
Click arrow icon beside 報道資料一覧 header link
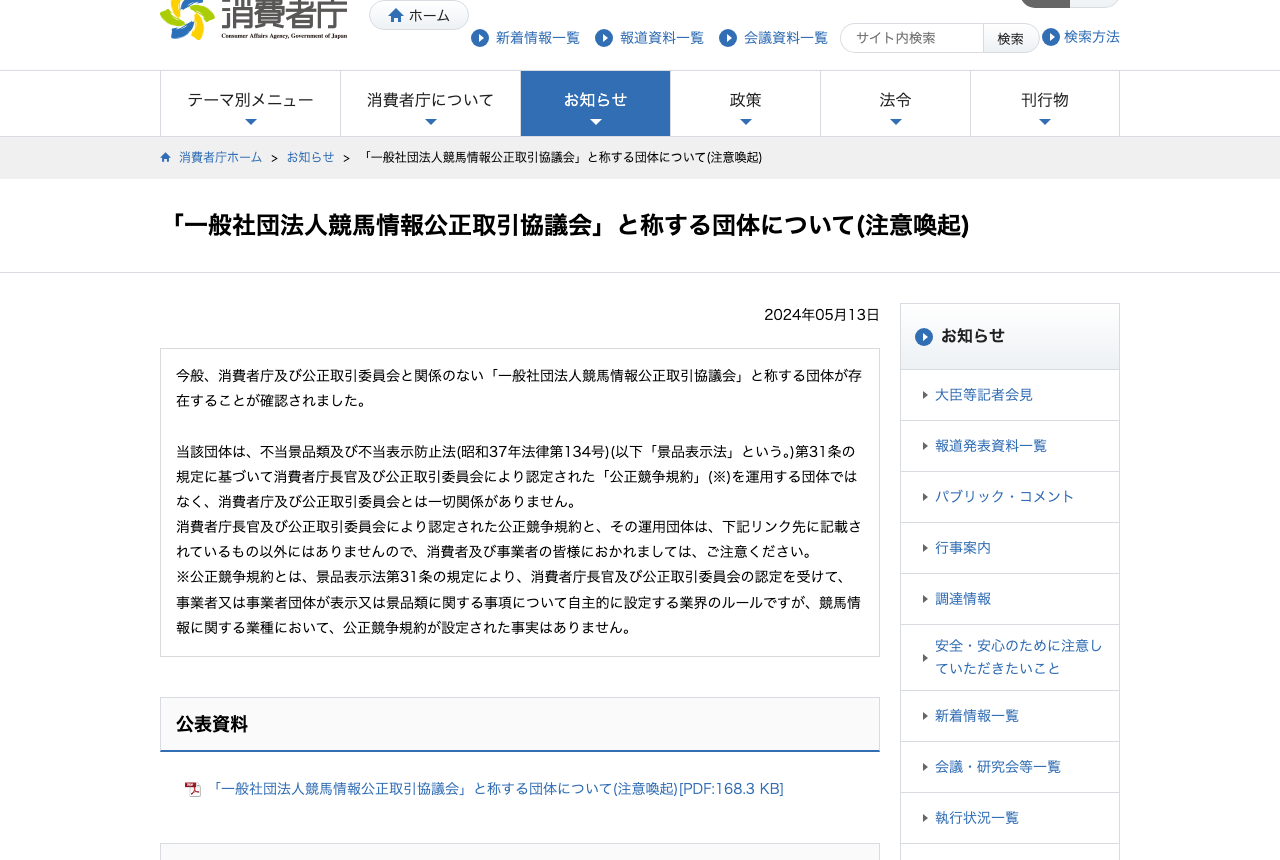[604, 38]
